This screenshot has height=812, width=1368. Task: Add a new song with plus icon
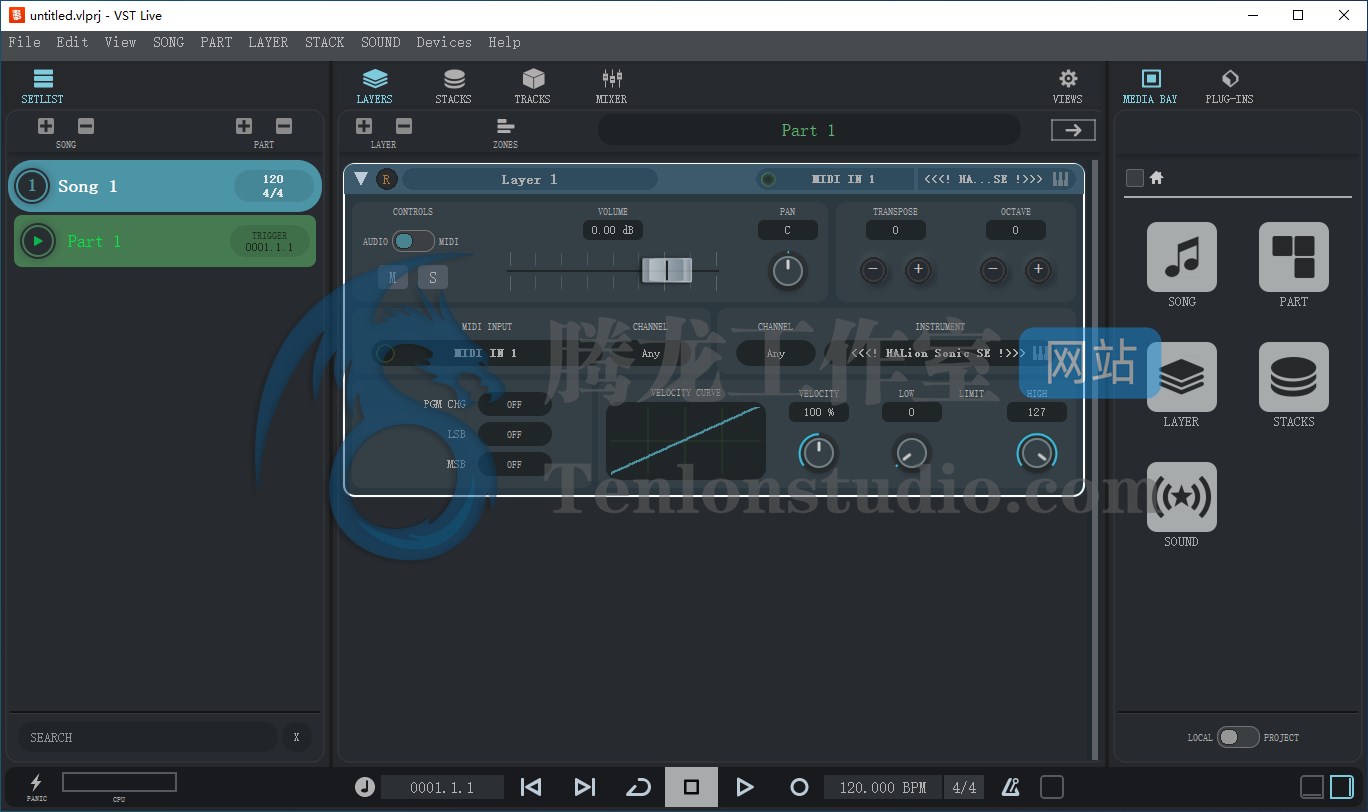click(46, 126)
